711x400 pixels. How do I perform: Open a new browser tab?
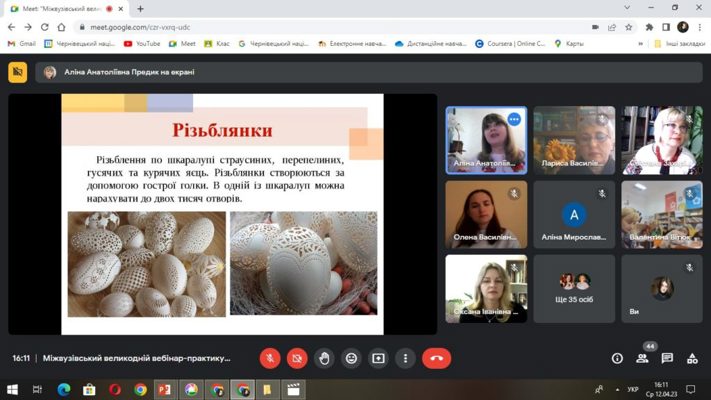tap(140, 9)
